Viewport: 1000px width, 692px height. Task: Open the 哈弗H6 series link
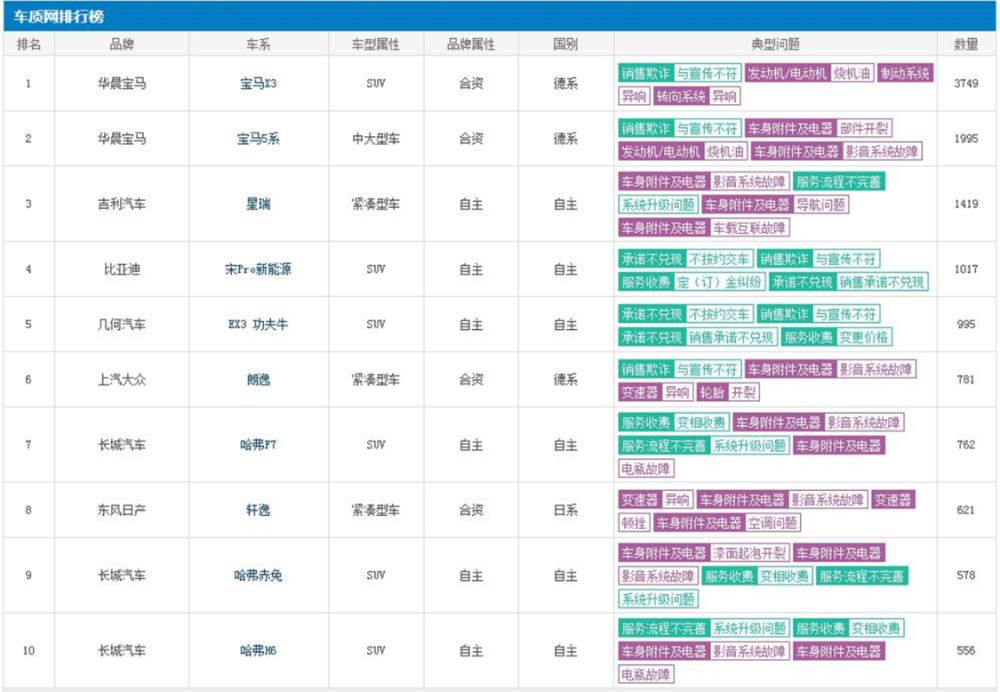[258, 651]
